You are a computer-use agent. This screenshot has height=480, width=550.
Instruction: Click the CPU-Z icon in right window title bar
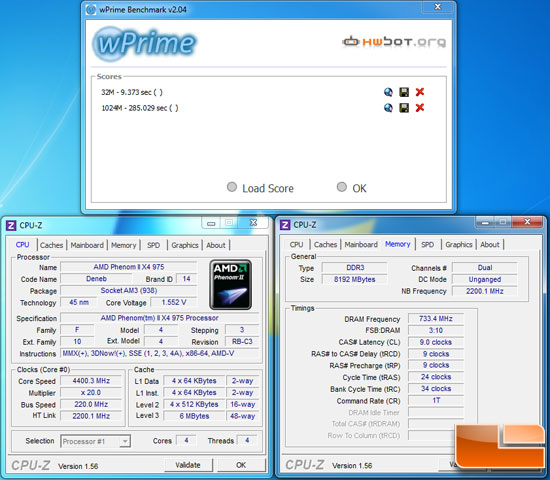coord(285,225)
